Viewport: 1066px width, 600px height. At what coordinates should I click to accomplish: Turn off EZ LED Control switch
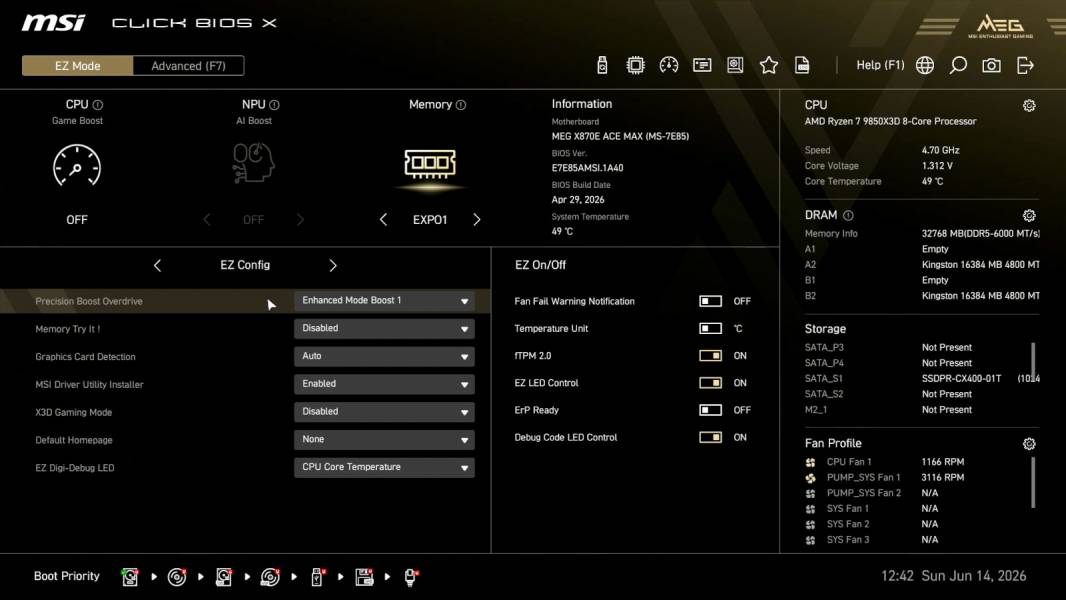click(710, 383)
